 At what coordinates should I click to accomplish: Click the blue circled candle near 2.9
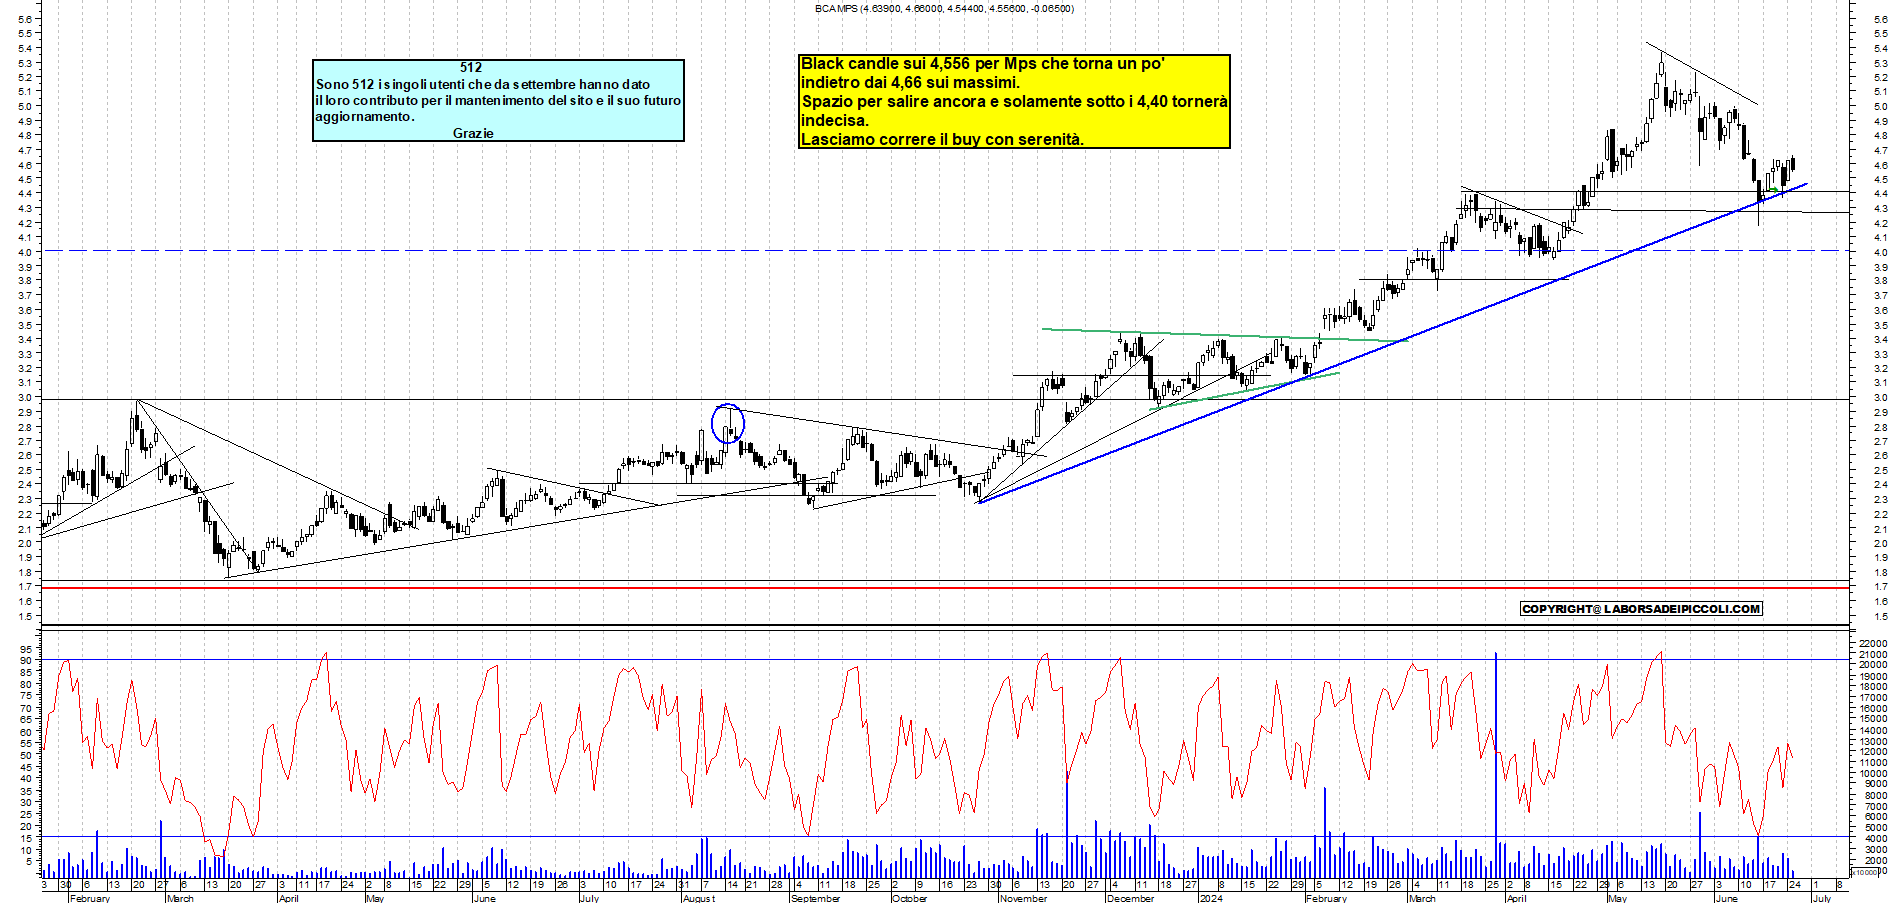(x=728, y=424)
